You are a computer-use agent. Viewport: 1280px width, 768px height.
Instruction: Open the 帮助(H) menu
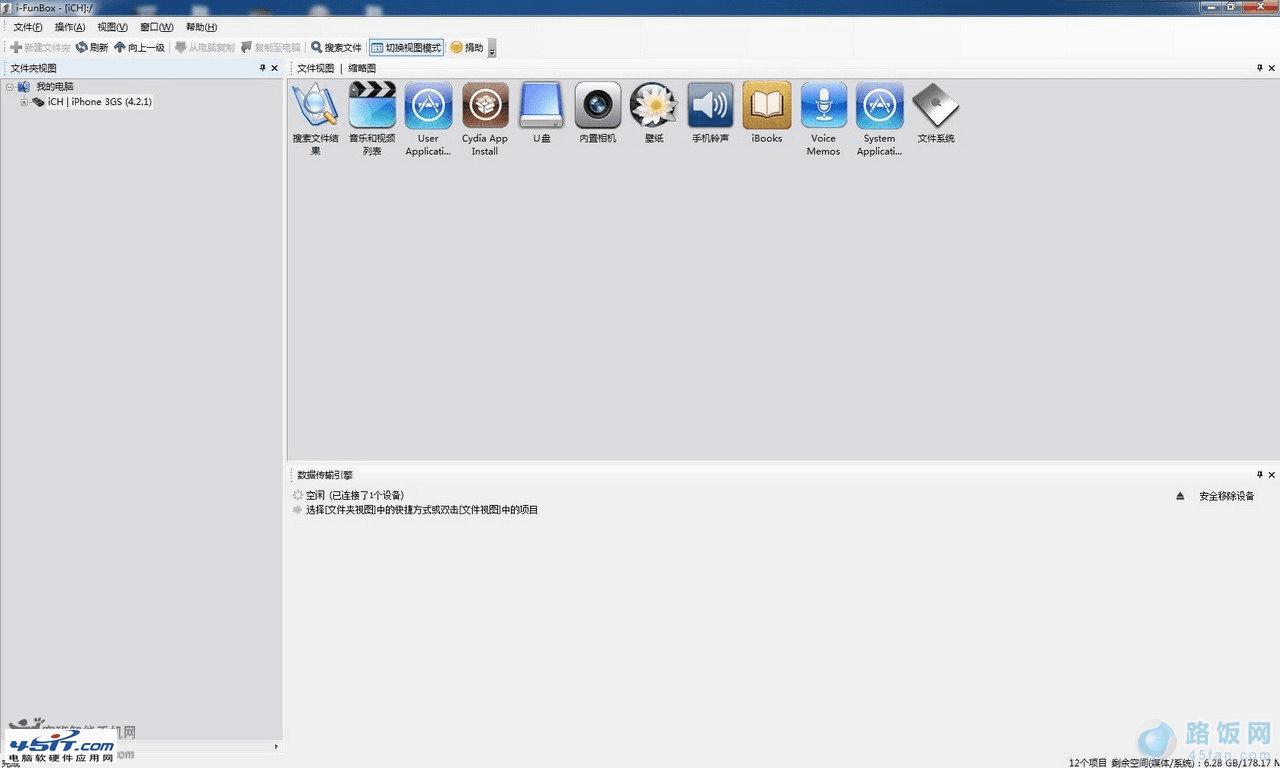tap(201, 27)
